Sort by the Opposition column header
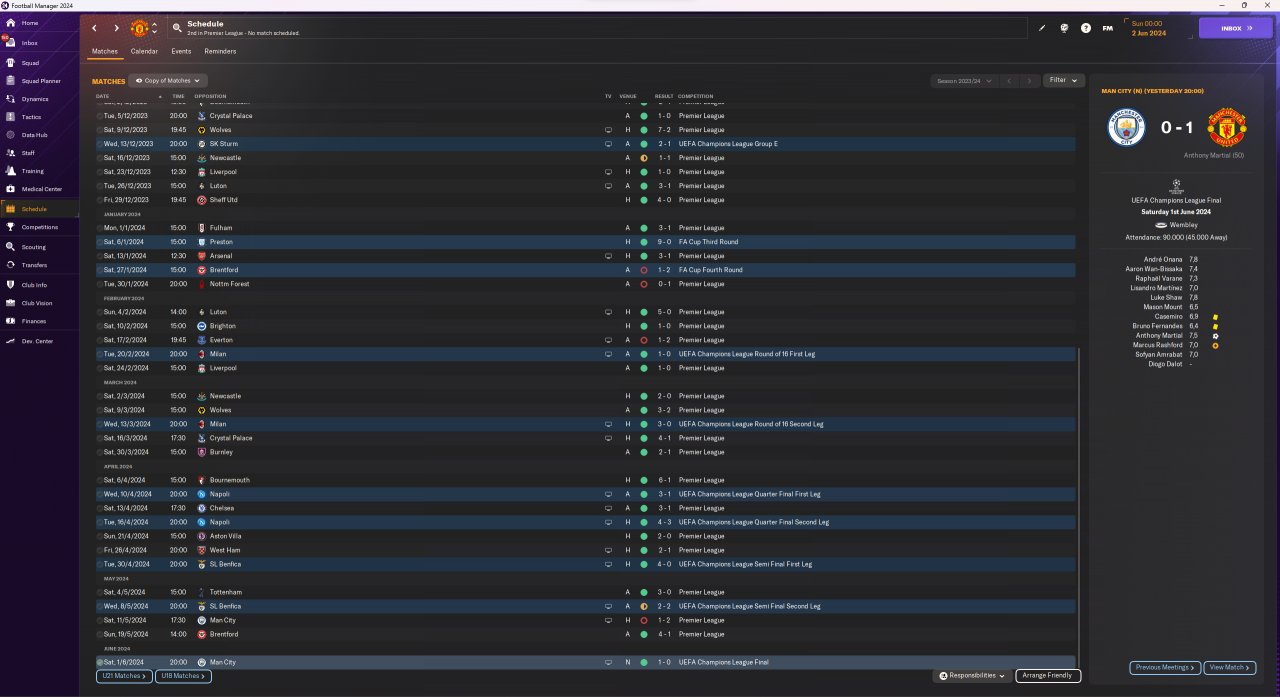 click(210, 96)
